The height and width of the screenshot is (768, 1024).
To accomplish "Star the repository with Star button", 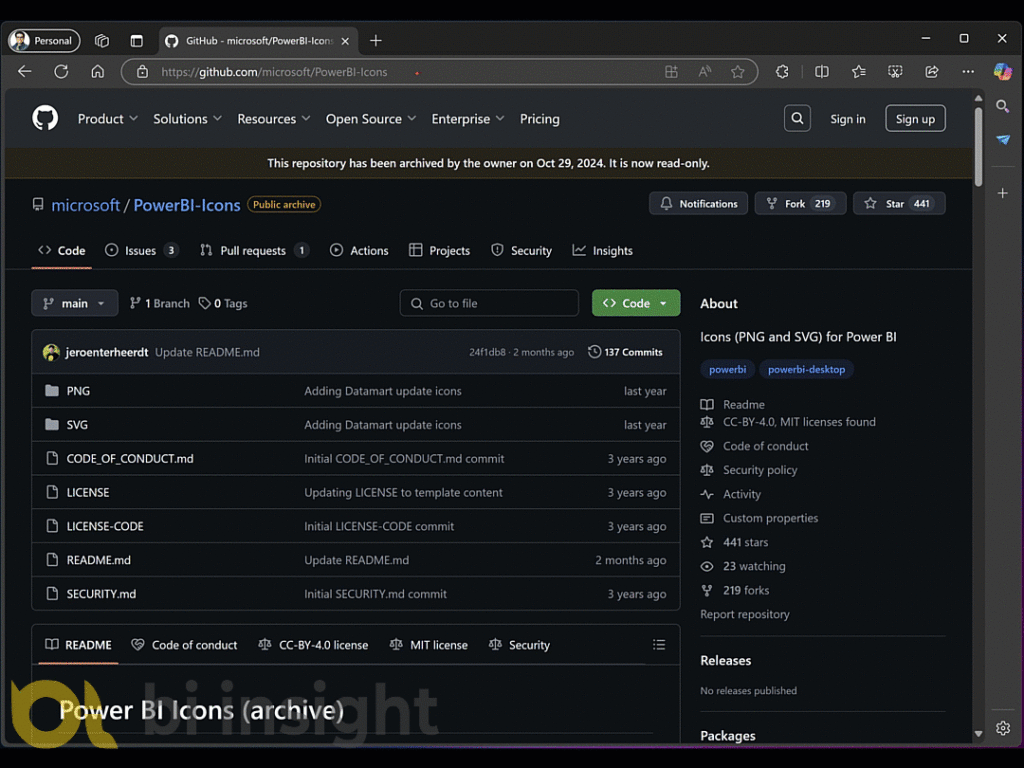I will (899, 204).
